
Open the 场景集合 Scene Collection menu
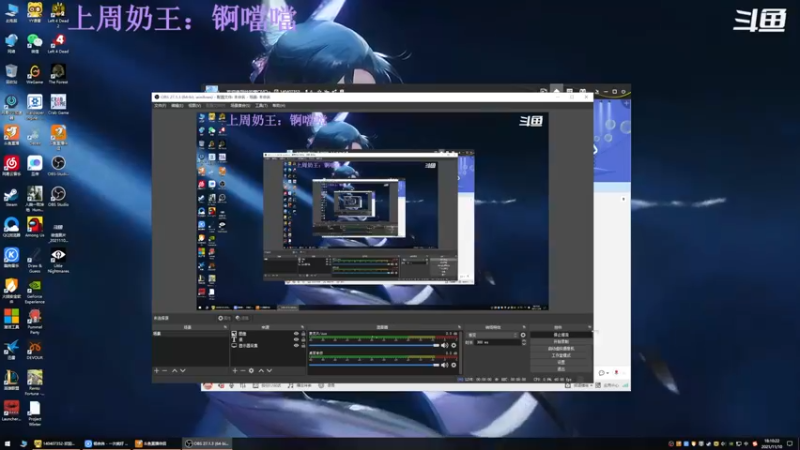(x=240, y=106)
